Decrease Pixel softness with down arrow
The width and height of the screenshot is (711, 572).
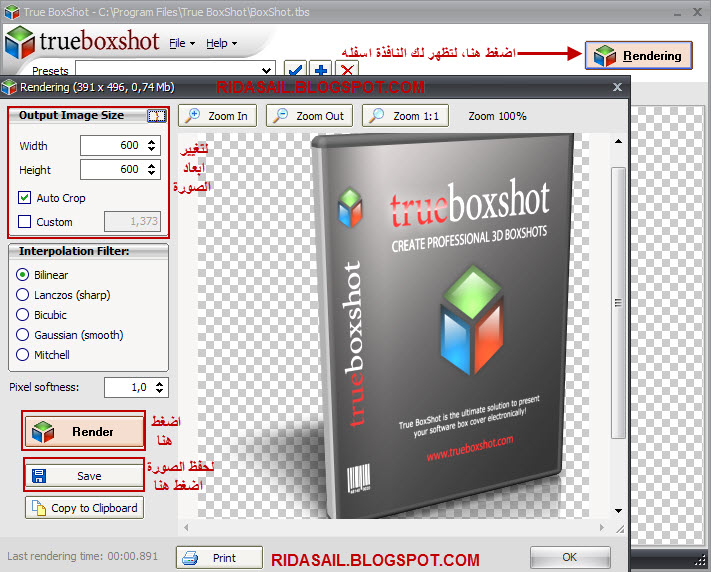coord(159,391)
